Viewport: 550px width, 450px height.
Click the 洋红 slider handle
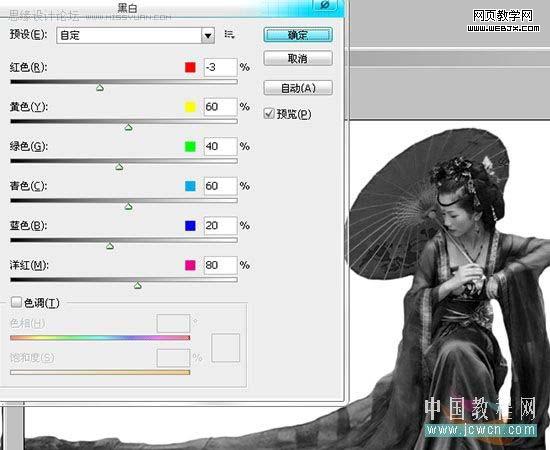point(138,286)
